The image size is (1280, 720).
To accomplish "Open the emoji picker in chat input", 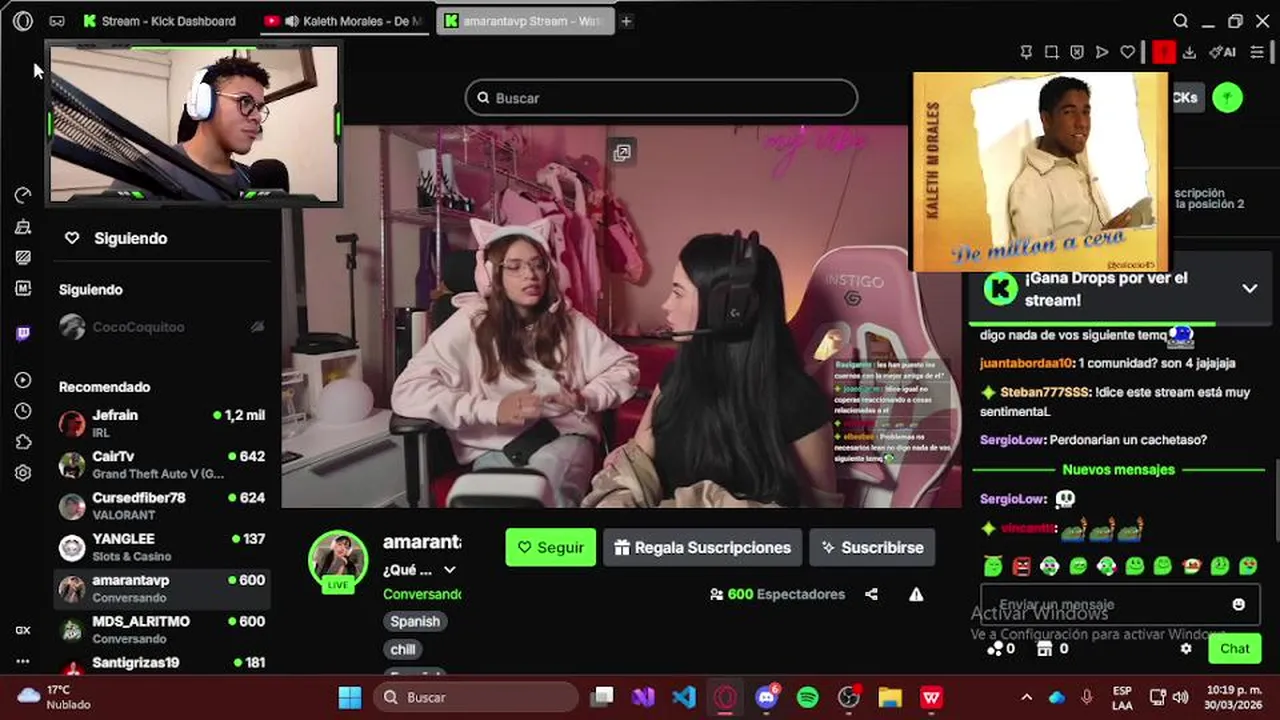I will tap(1239, 604).
